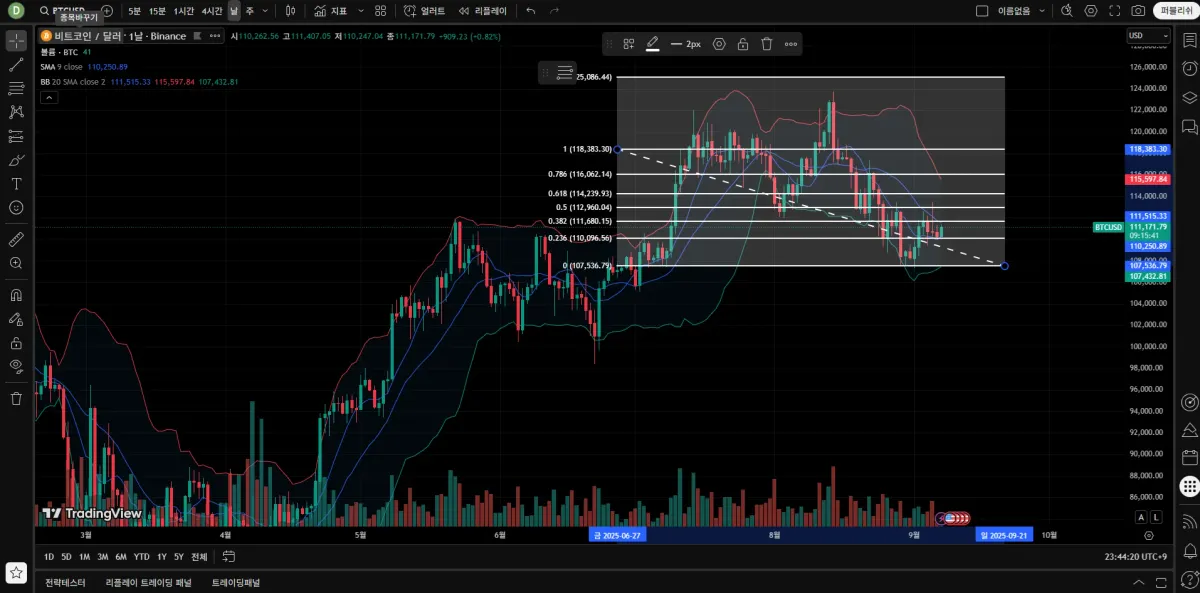Toggle lock on the selected Fibonacci drawing

click(743, 44)
